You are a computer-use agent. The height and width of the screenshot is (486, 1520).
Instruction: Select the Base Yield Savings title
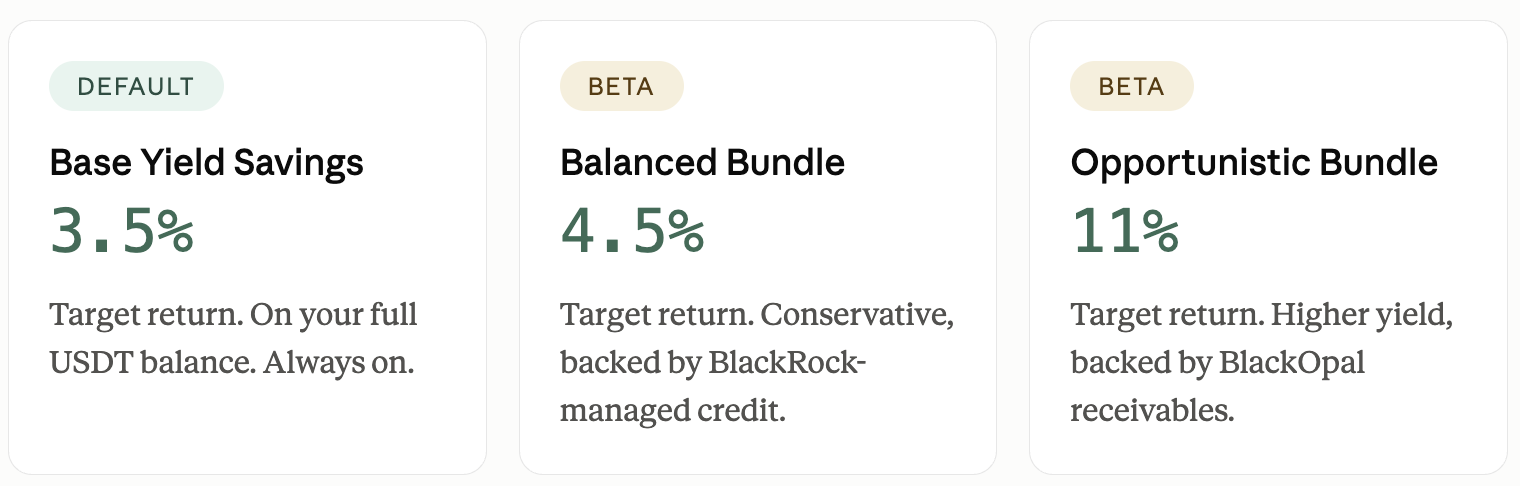[x=207, y=162]
